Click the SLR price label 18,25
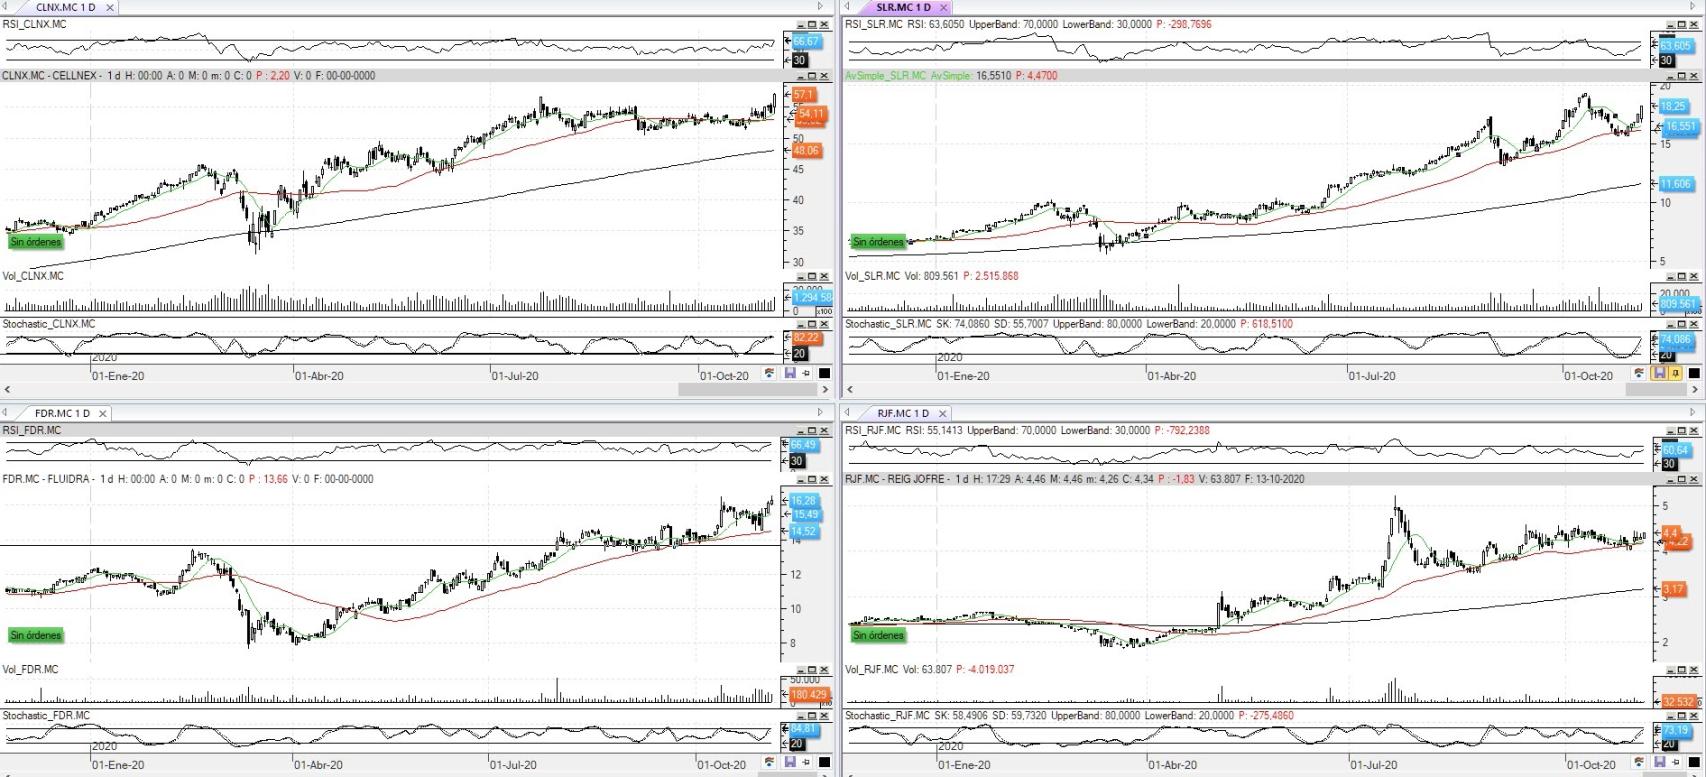 tap(1673, 106)
